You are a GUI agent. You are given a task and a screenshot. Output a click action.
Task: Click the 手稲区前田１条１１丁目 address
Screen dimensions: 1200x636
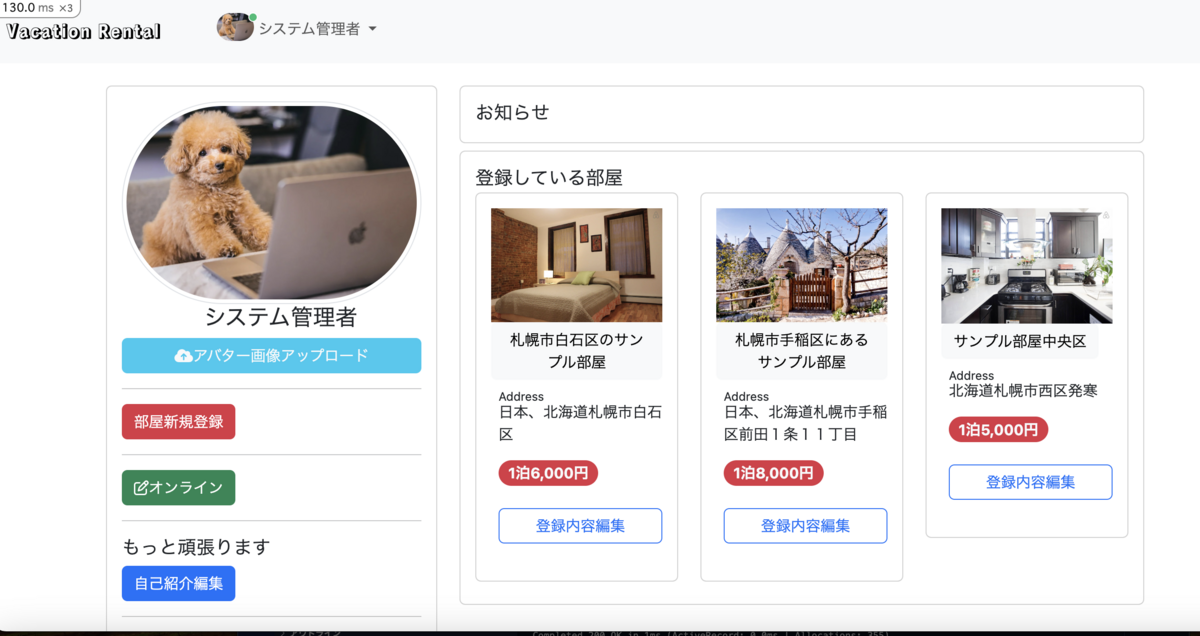[x=805, y=423]
